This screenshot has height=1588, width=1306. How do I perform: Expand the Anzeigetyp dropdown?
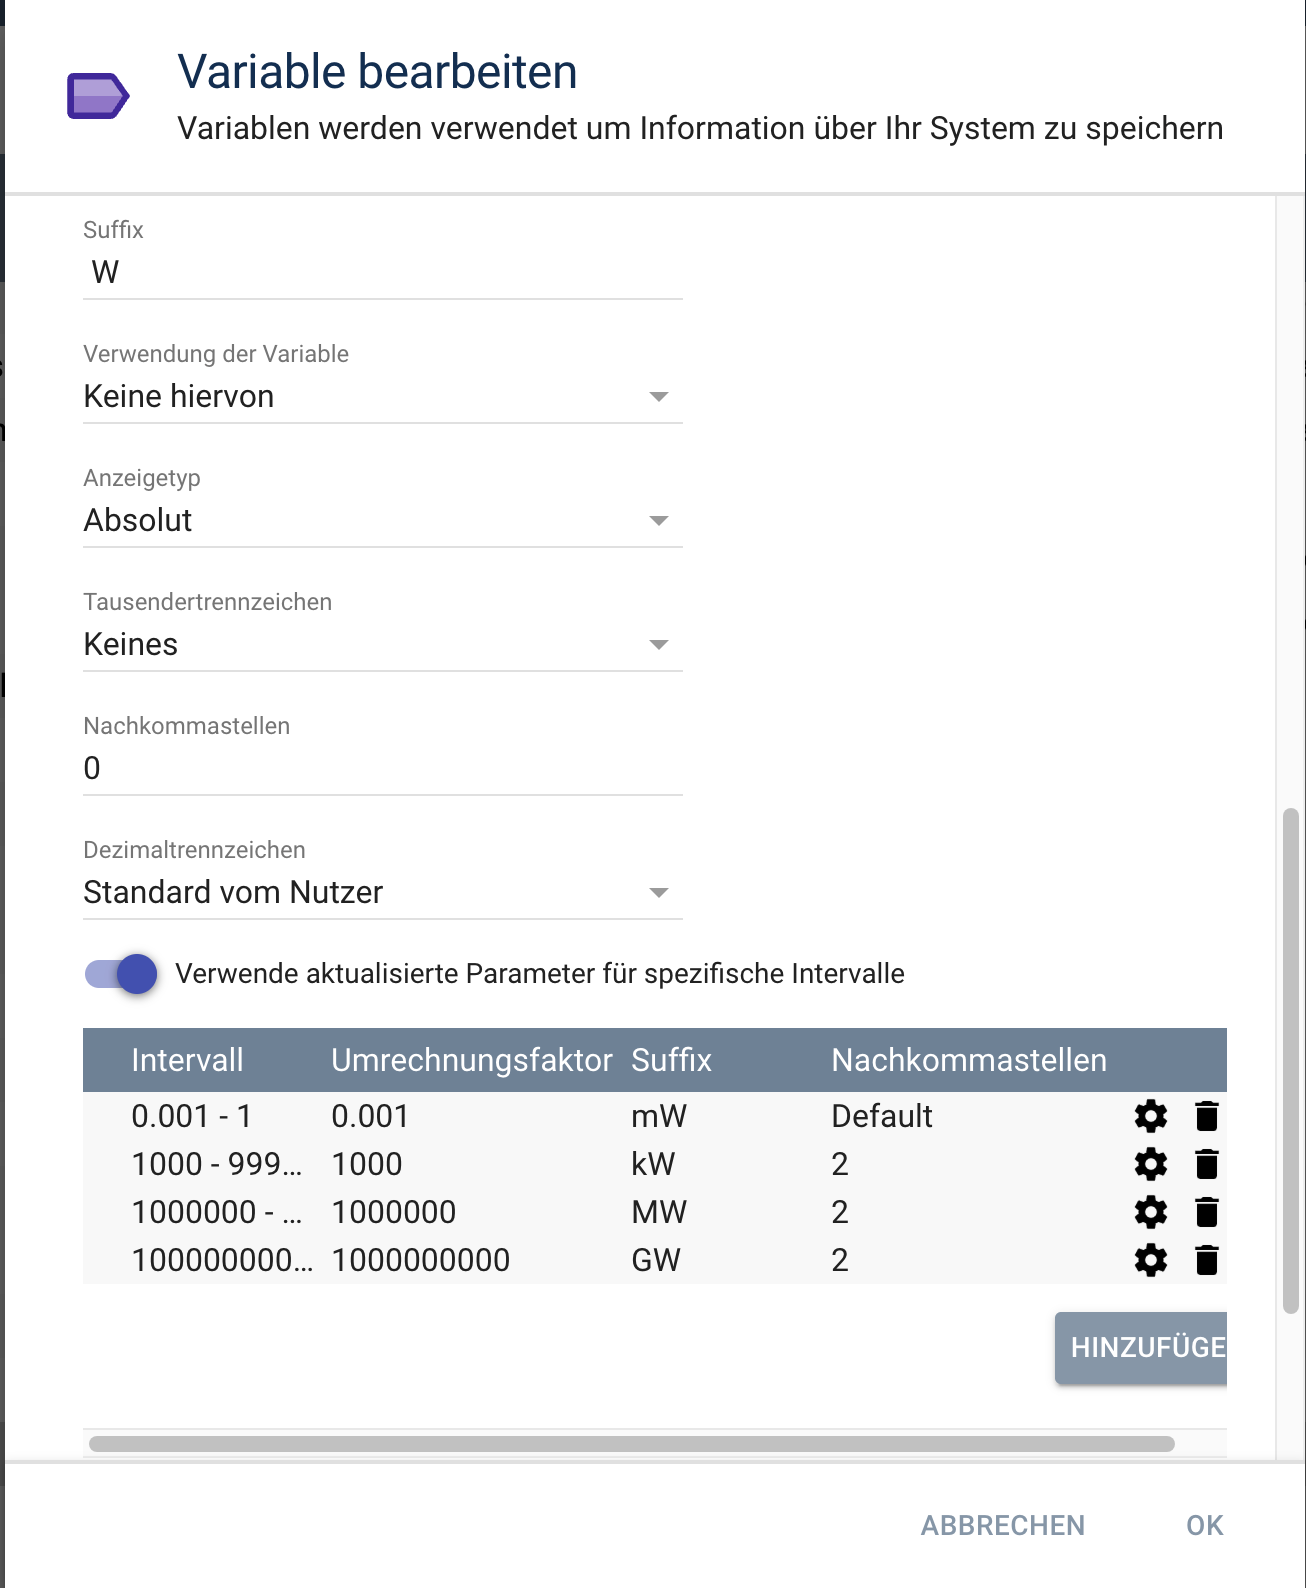click(382, 521)
